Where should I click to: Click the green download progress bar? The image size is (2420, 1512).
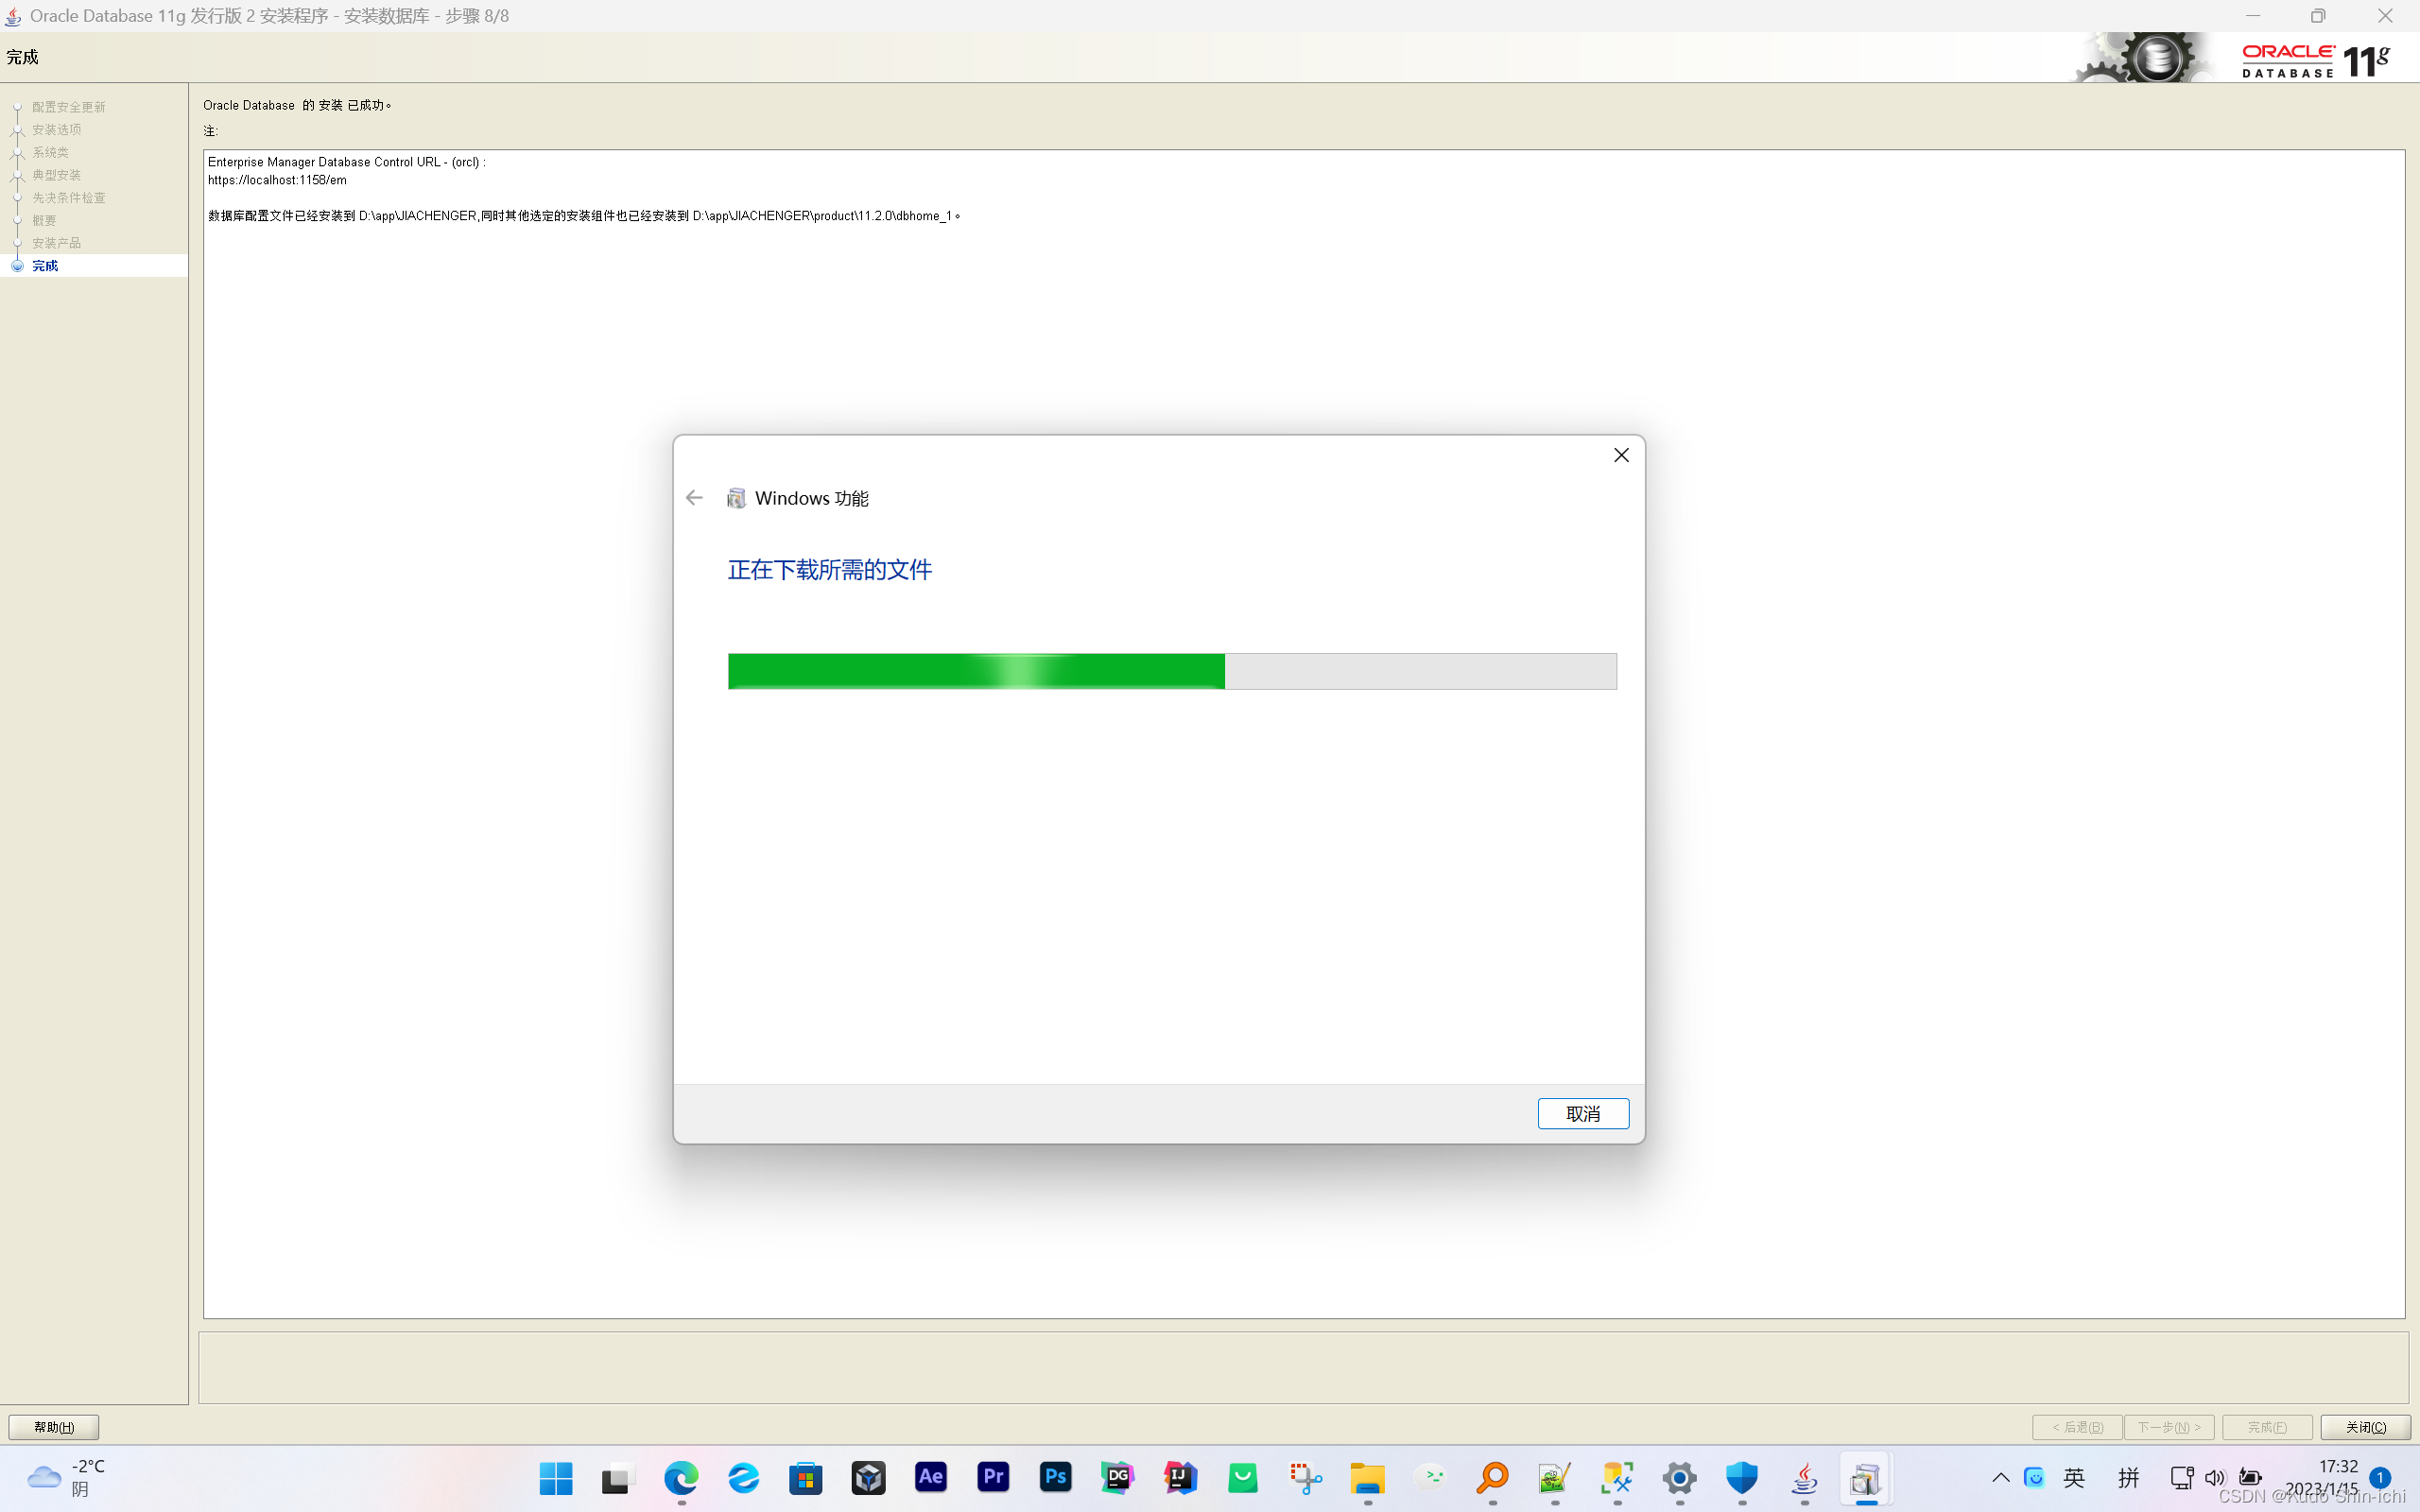coord(1172,671)
